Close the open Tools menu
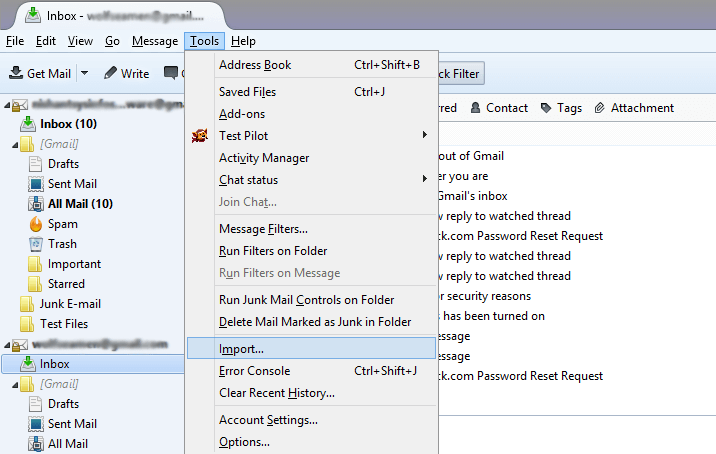 coord(204,41)
